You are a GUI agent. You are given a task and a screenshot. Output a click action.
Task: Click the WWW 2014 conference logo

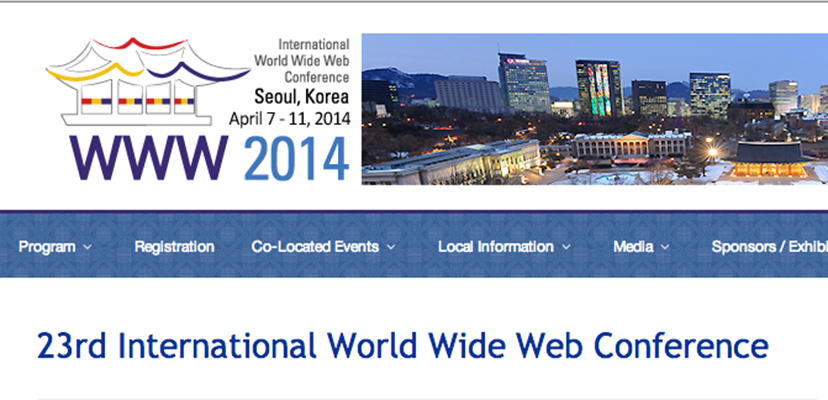click(x=198, y=109)
